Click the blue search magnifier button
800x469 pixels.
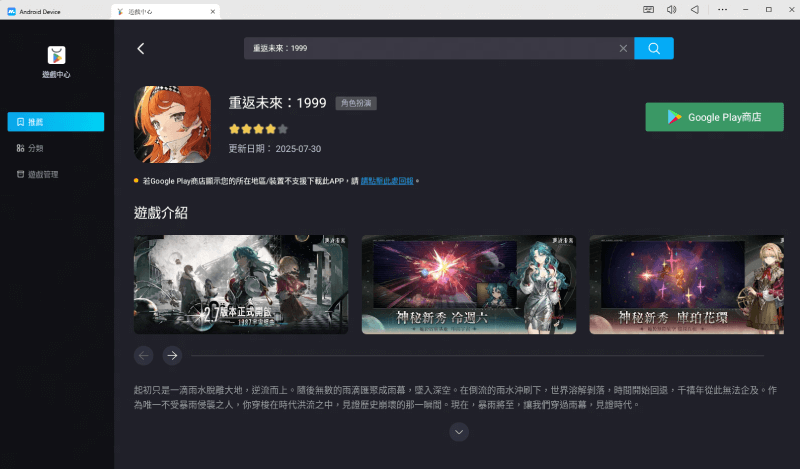(x=654, y=48)
